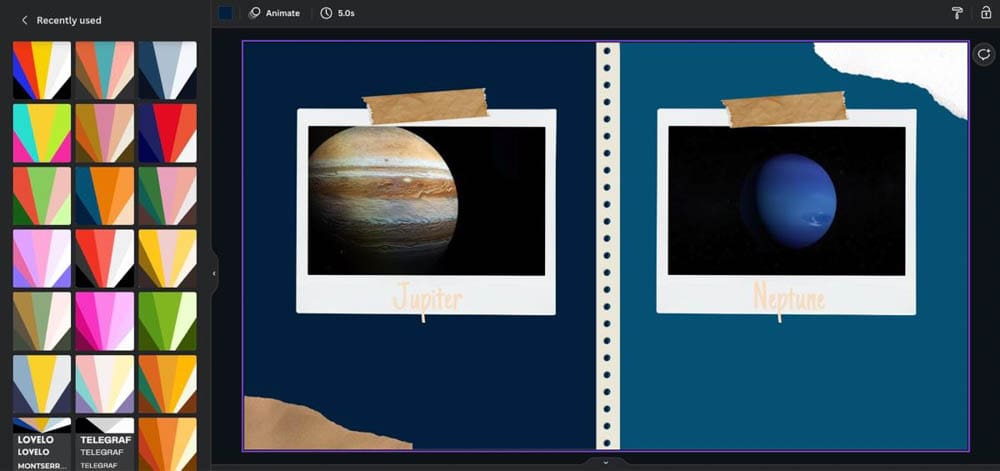Screen dimensions: 1000x471
Task: Open the dark blue background color swatch
Action: (x=225, y=13)
